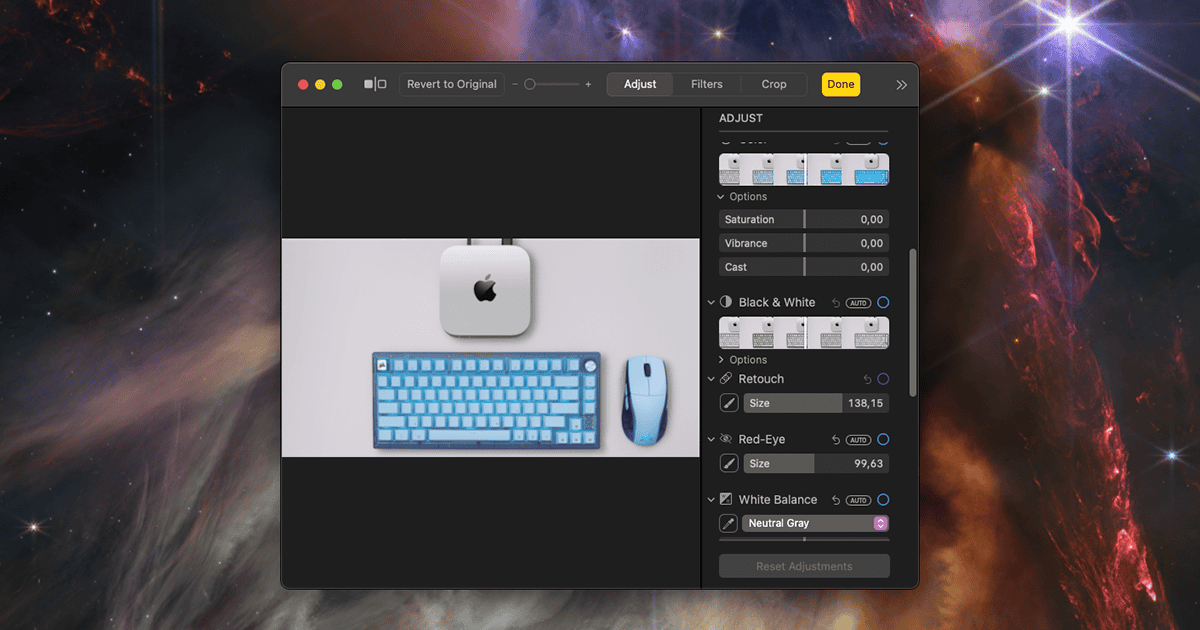The width and height of the screenshot is (1200, 630).
Task: Switch to the Crop tab
Action: 774,85
